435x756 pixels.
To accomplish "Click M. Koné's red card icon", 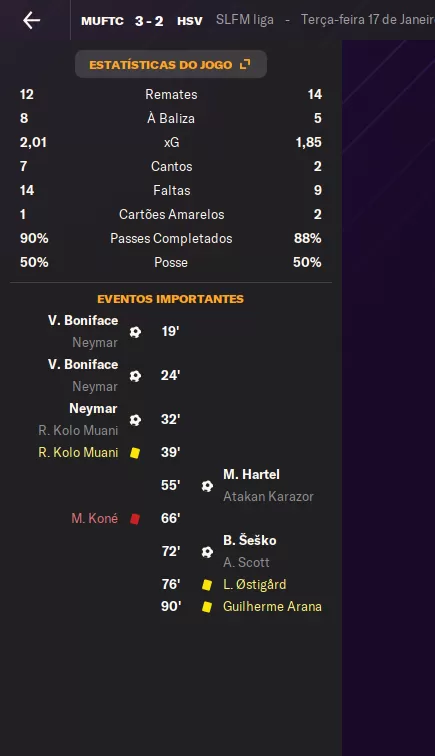I will click(135, 518).
